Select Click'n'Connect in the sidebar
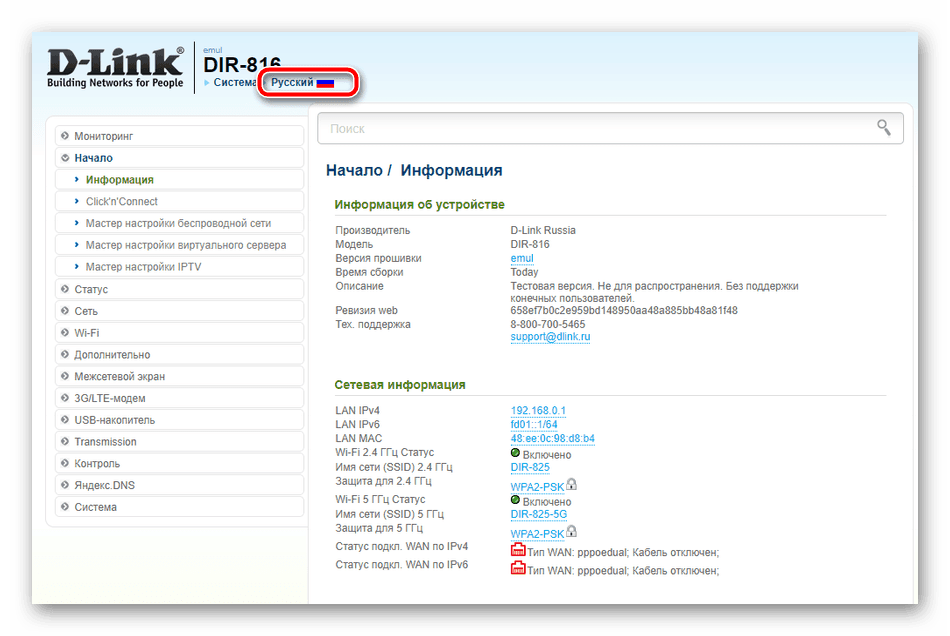The image size is (950, 636). pyautogui.click(x=179, y=201)
